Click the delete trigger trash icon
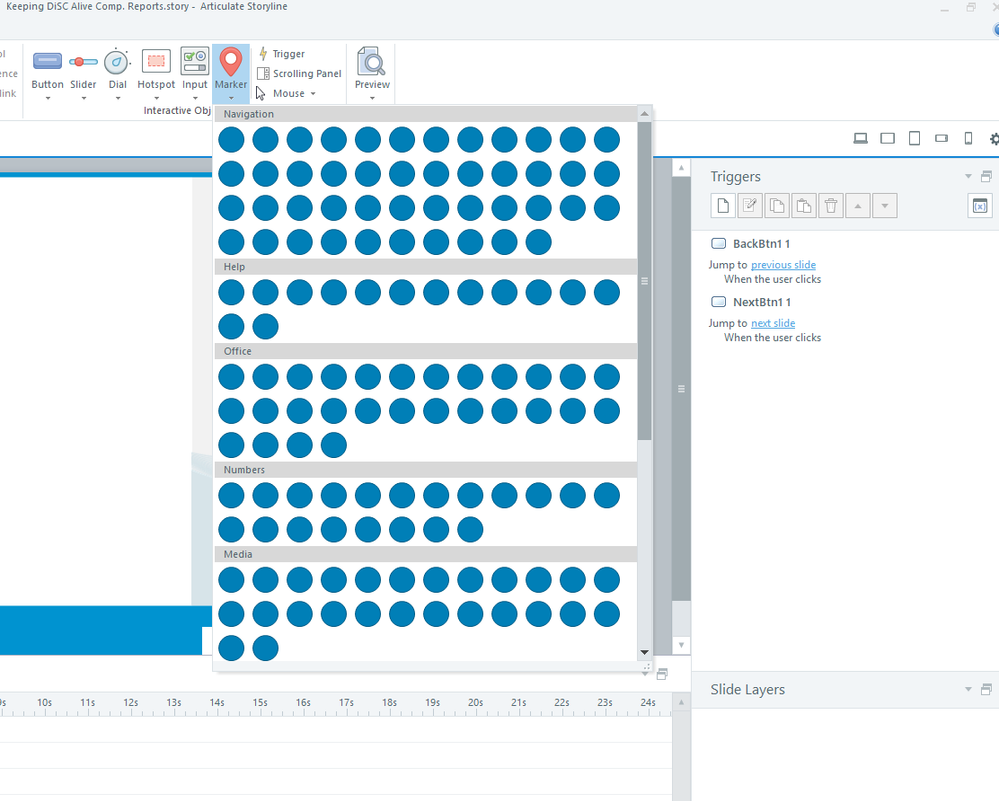 pyautogui.click(x=831, y=206)
